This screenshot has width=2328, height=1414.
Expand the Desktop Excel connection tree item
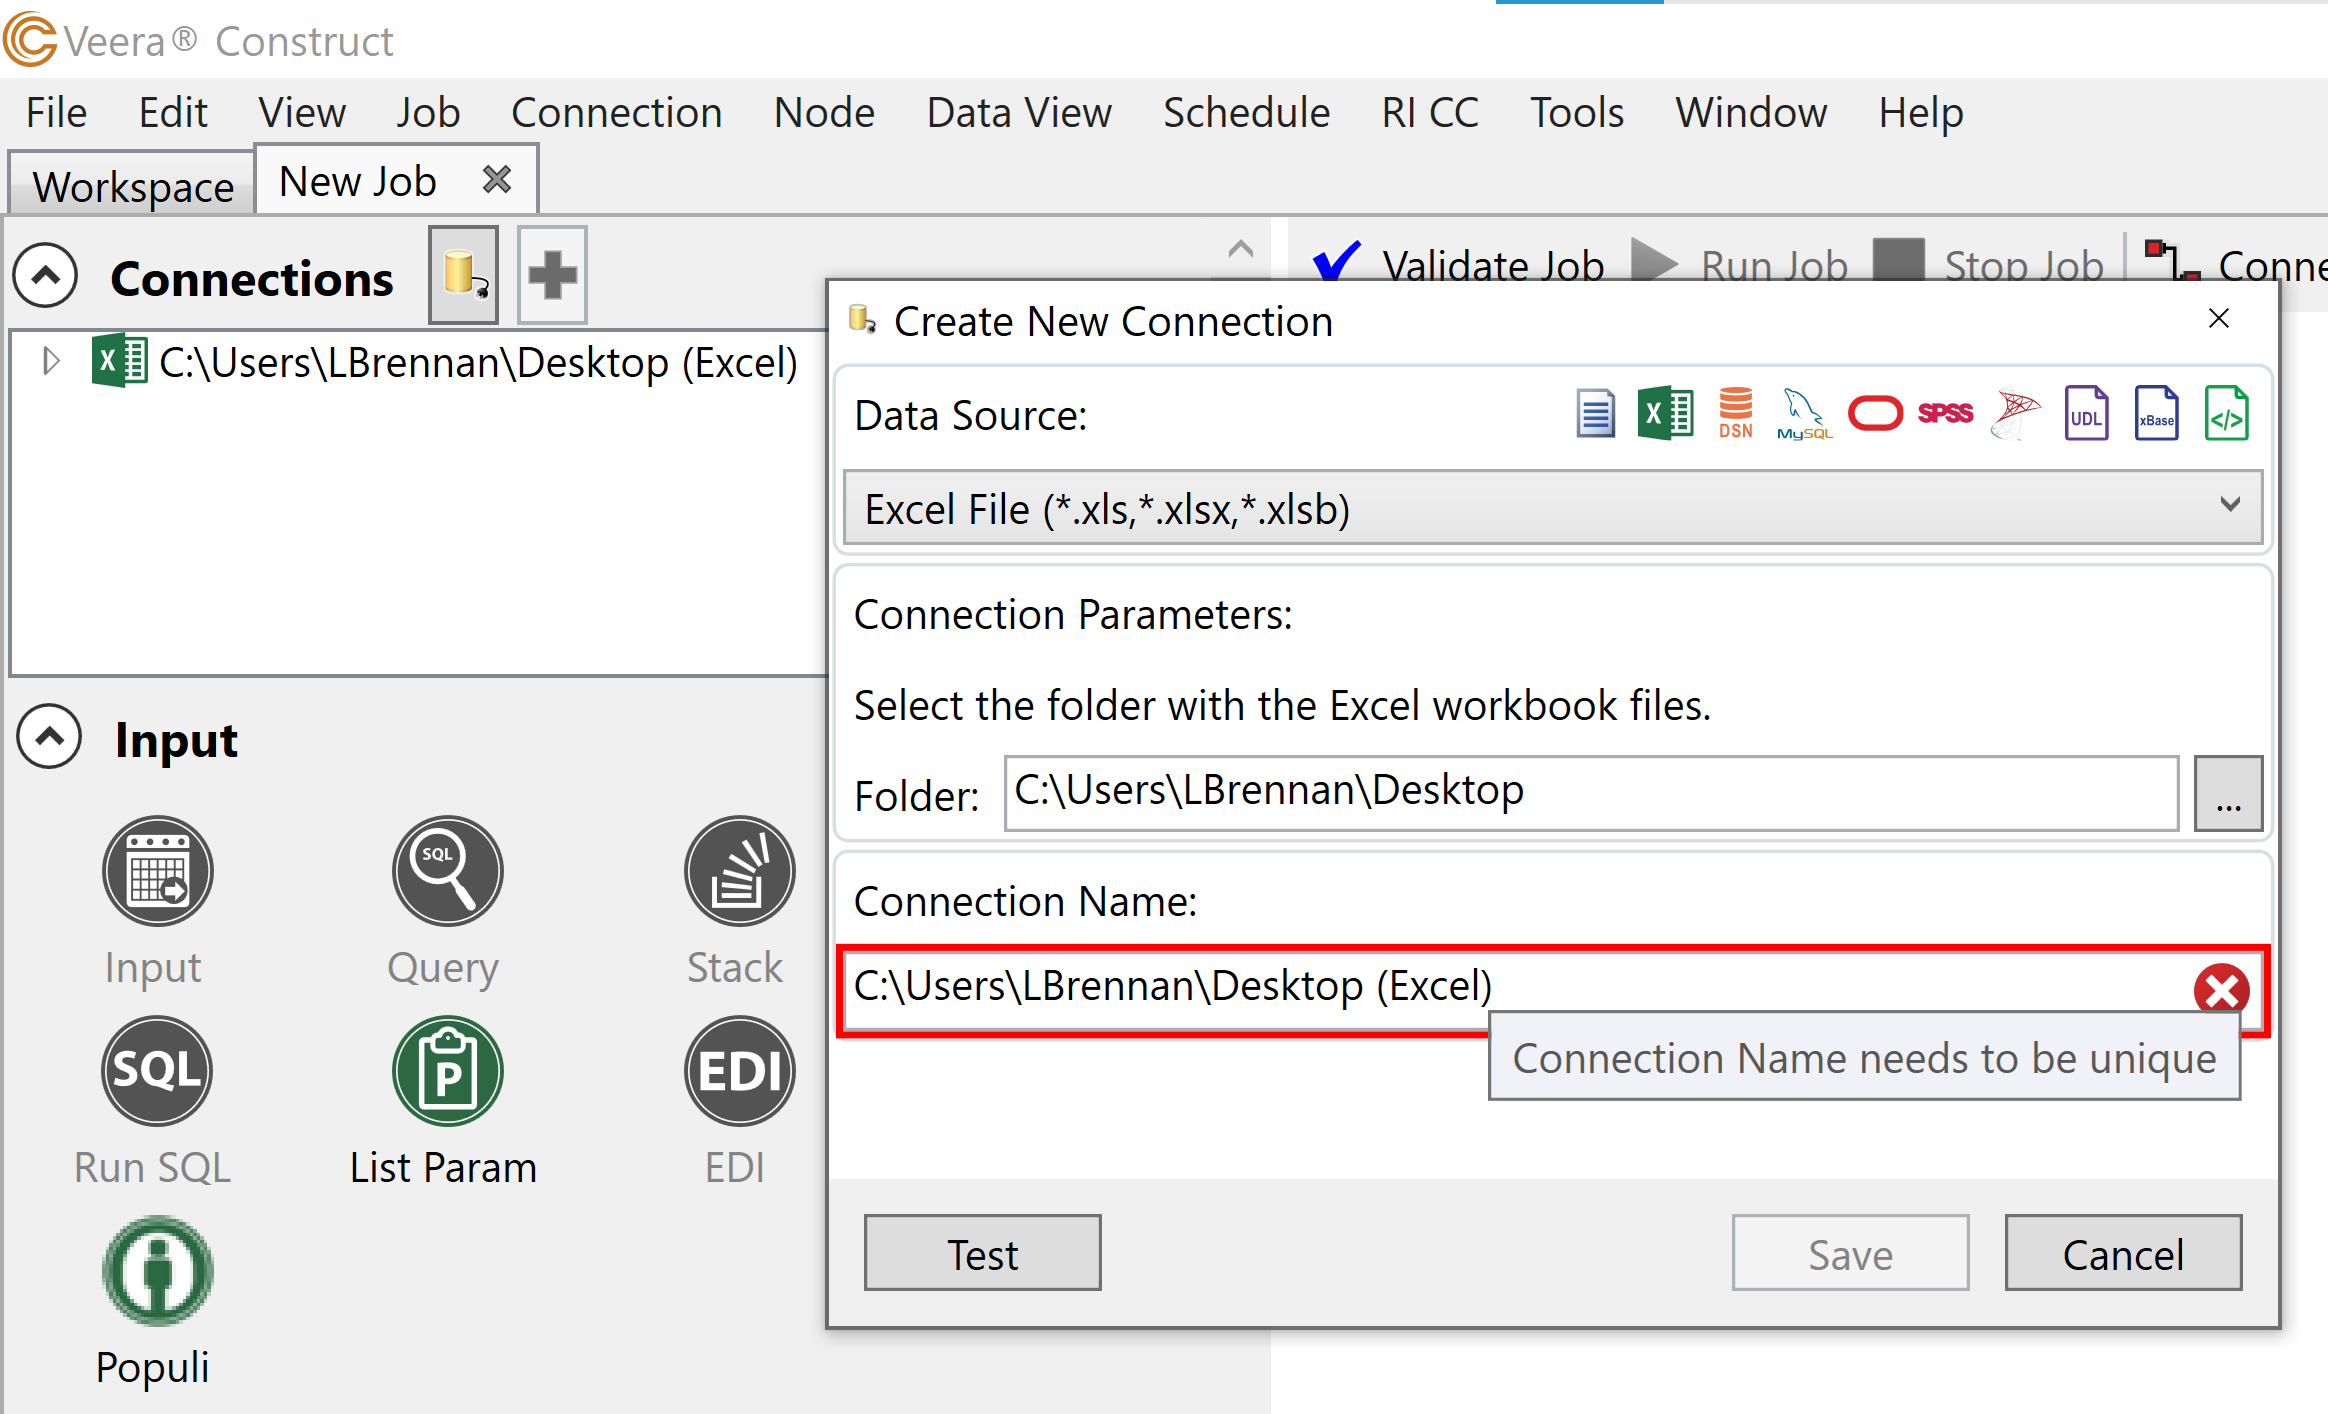48,362
